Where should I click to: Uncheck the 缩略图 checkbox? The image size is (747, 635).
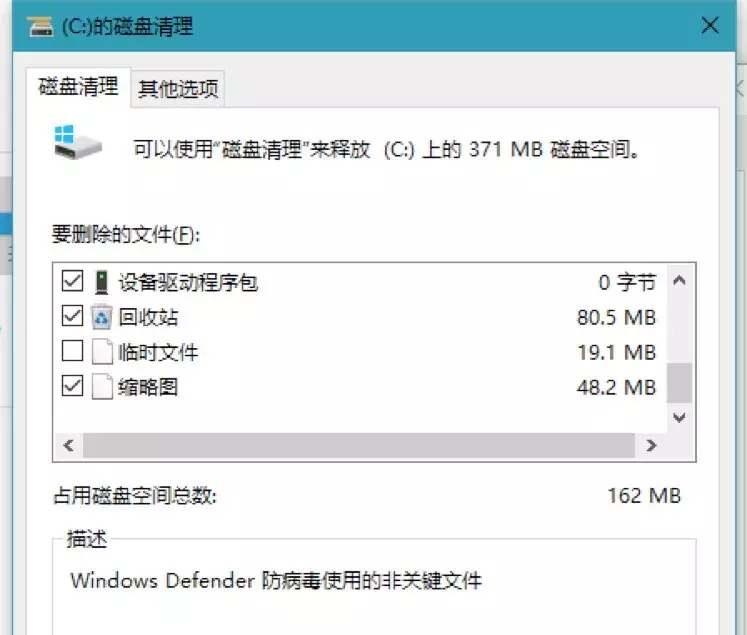pos(72,386)
